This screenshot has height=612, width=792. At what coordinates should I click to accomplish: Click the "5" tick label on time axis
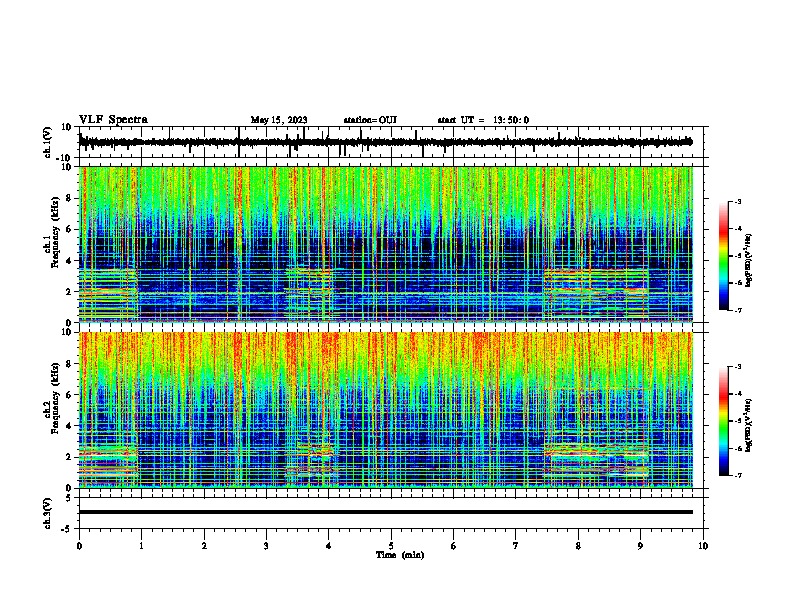391,546
